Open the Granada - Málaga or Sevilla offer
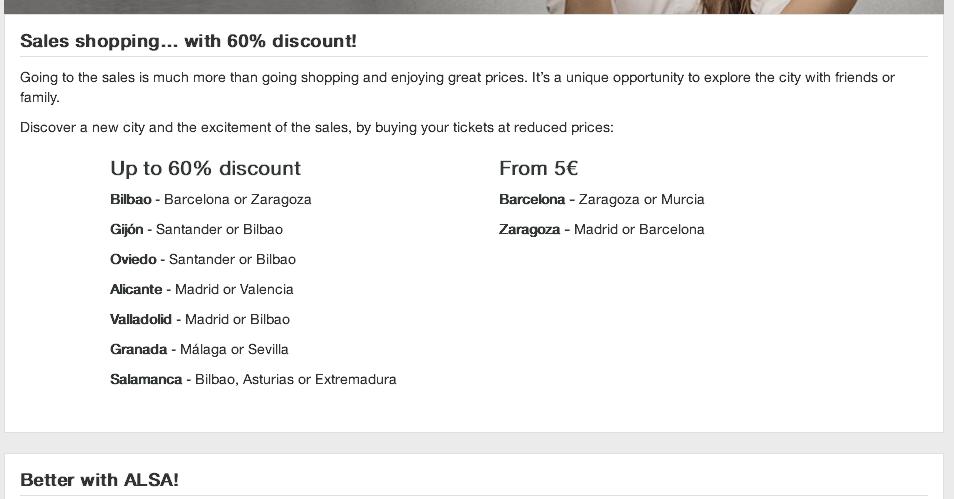Image resolution: width=954 pixels, height=499 pixels. [x=199, y=349]
